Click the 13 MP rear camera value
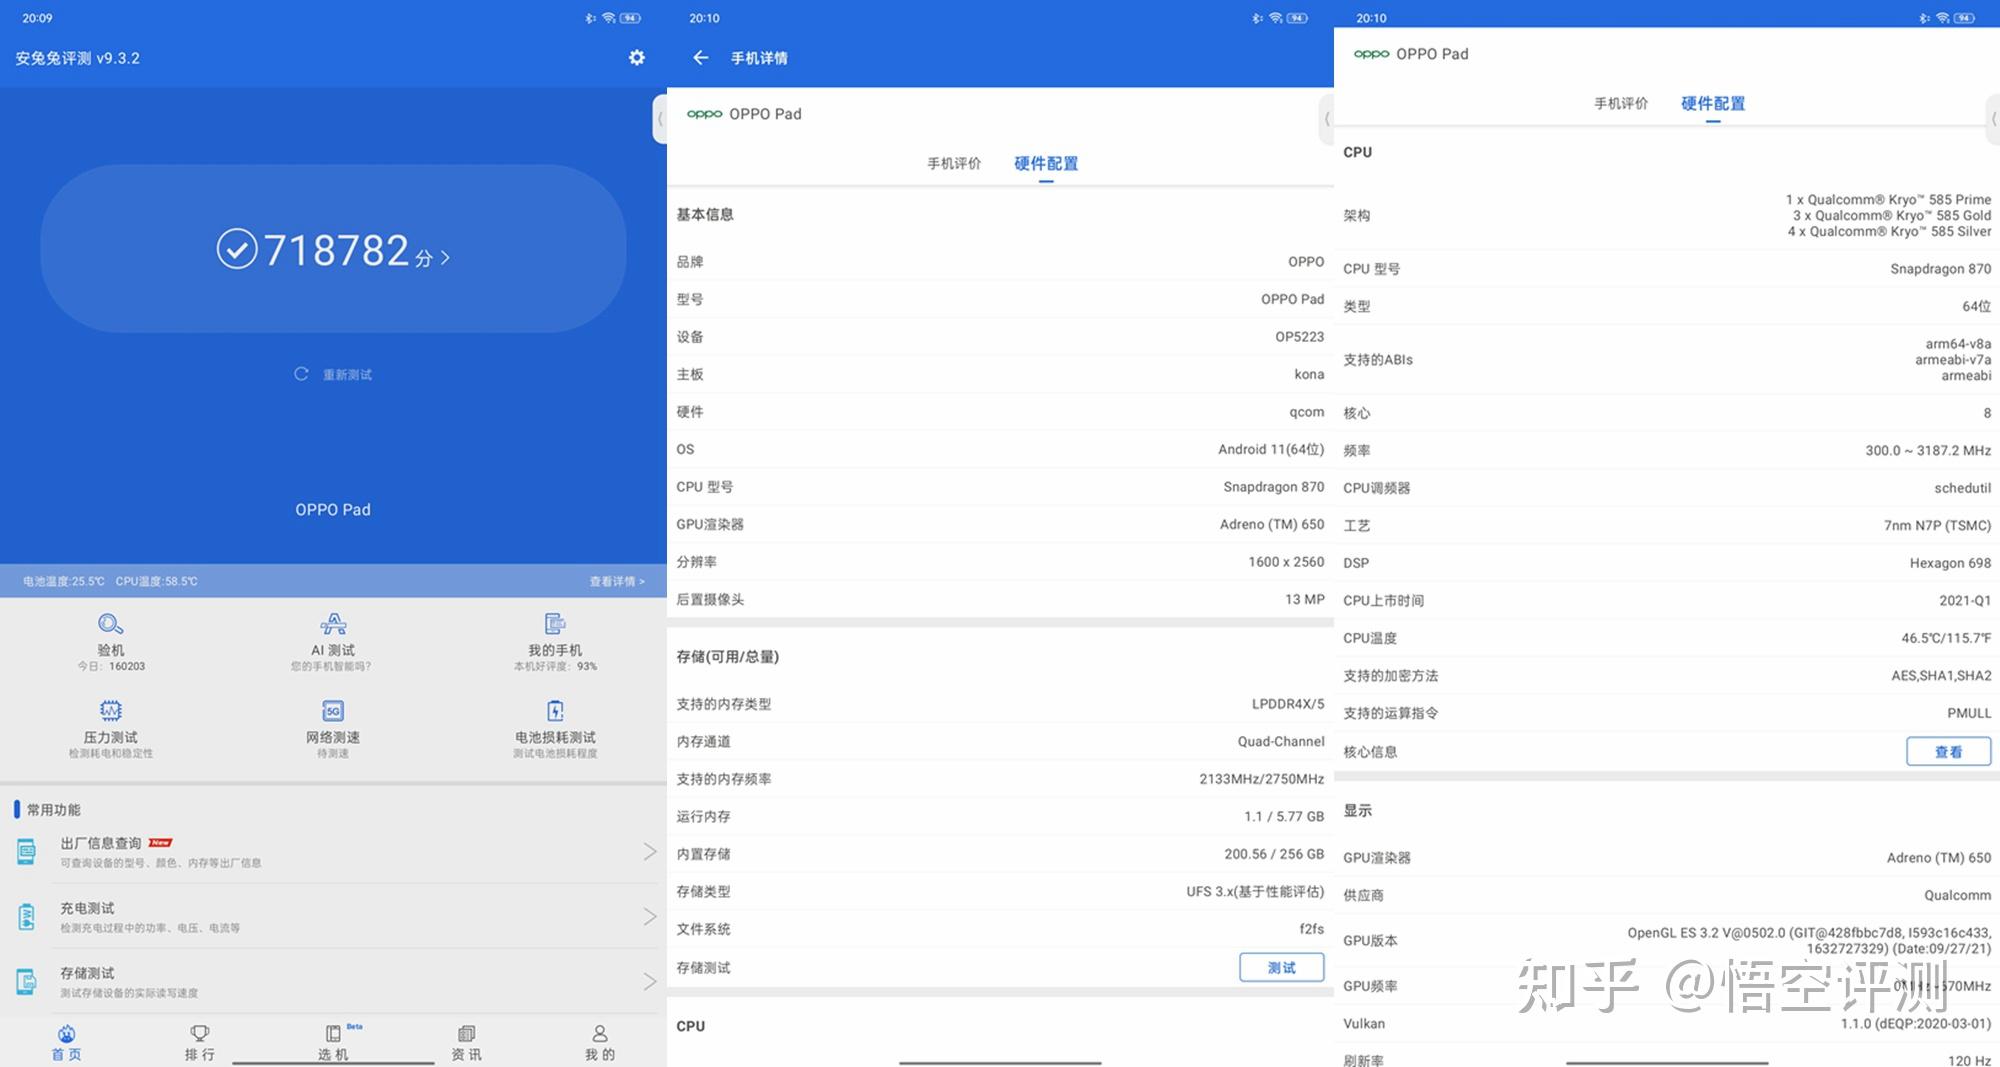 point(1305,599)
